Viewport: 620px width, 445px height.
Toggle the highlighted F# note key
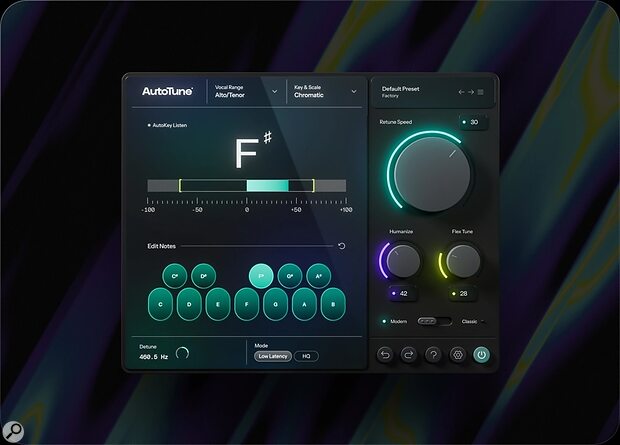[x=261, y=276]
